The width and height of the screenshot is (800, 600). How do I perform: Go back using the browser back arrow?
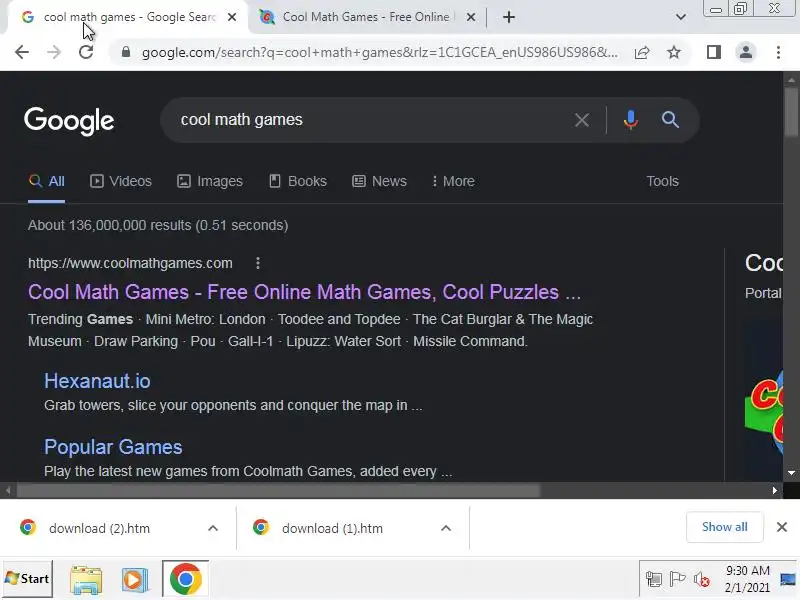click(x=22, y=52)
